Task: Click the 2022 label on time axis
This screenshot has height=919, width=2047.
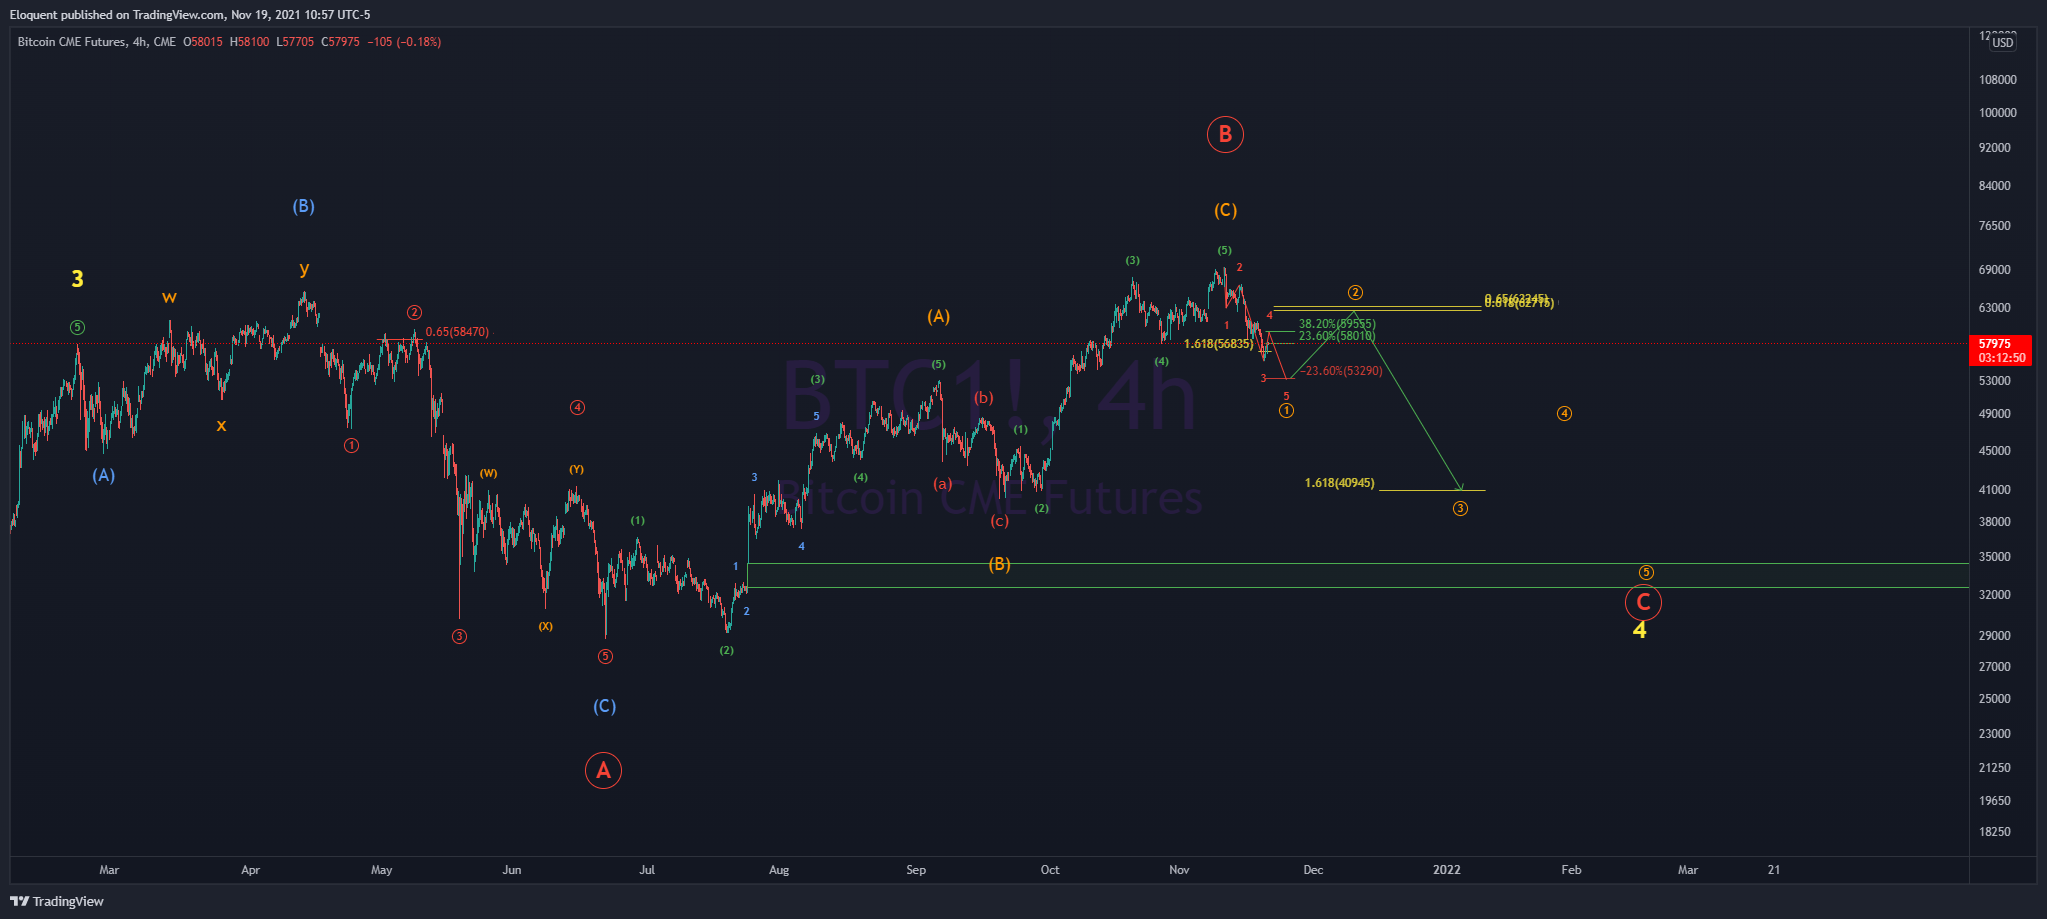Action: [1446, 870]
